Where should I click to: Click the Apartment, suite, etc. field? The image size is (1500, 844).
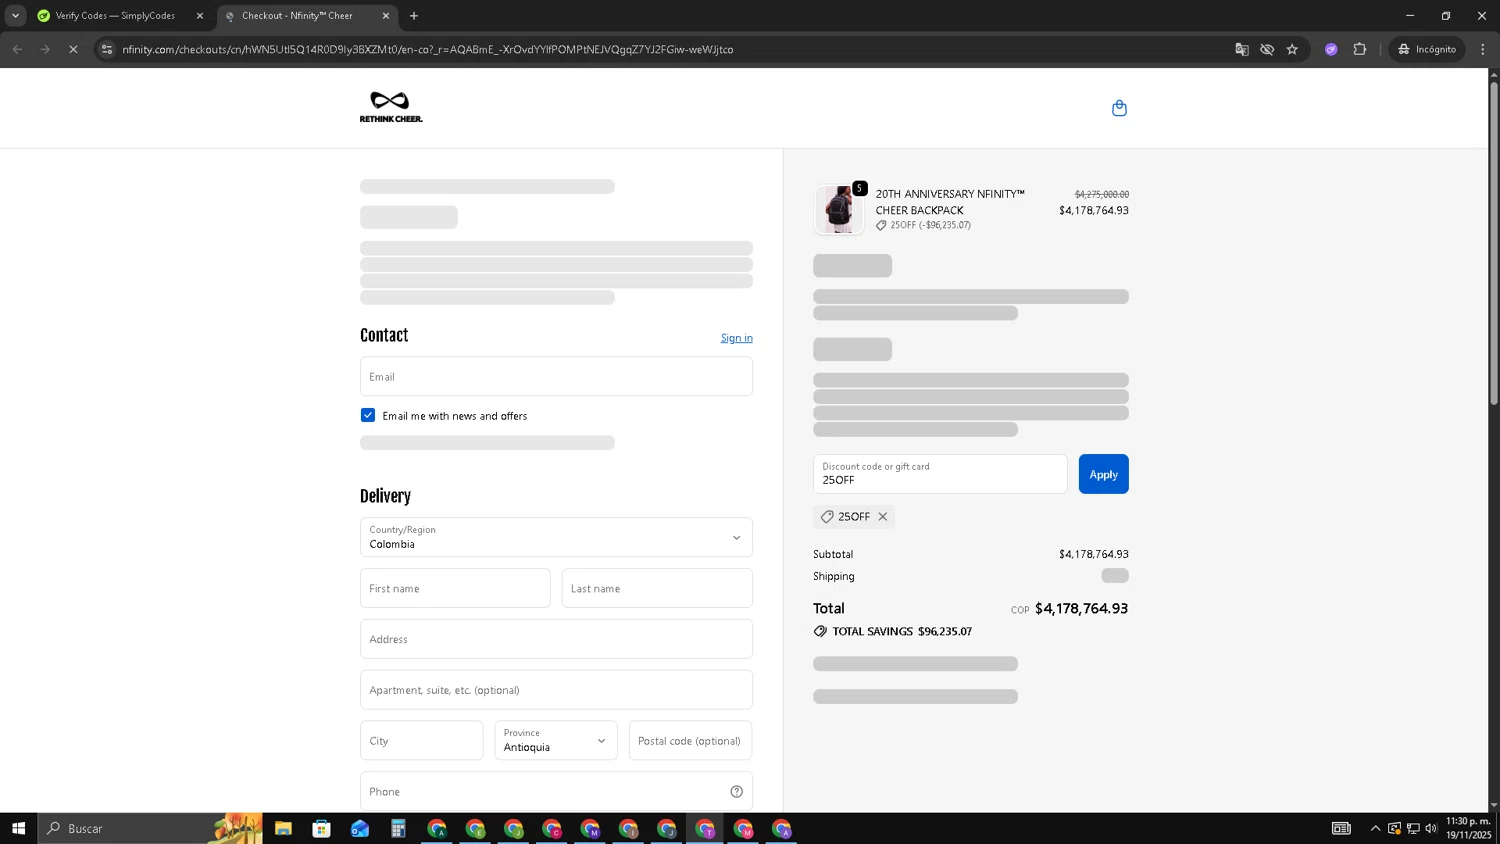[x=556, y=690]
